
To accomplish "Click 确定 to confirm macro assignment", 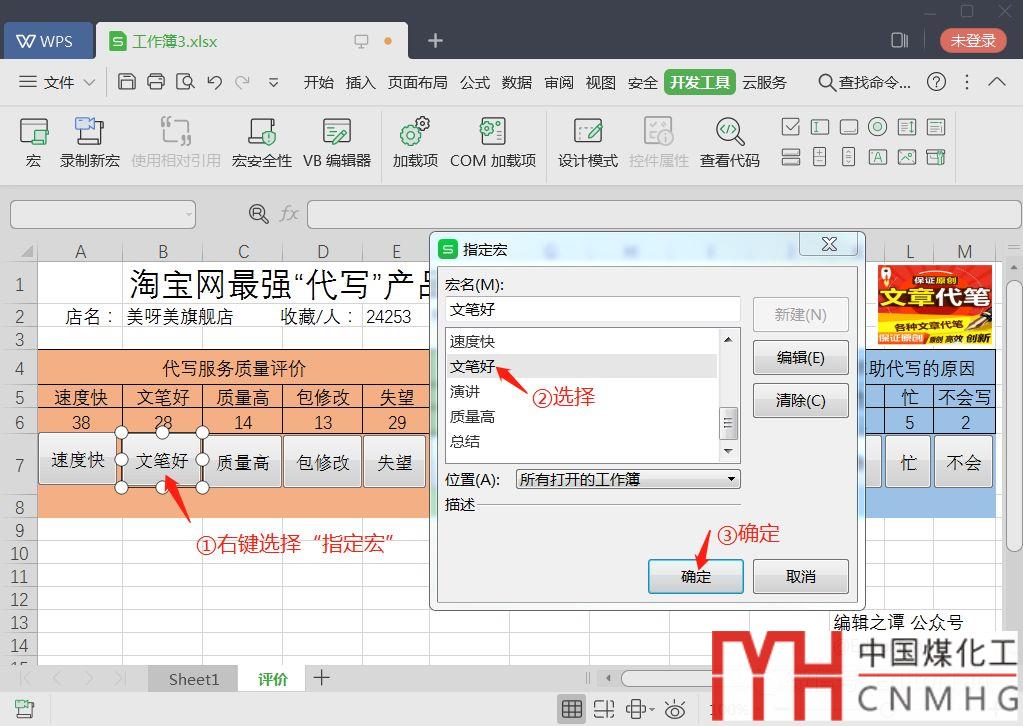I will click(695, 577).
